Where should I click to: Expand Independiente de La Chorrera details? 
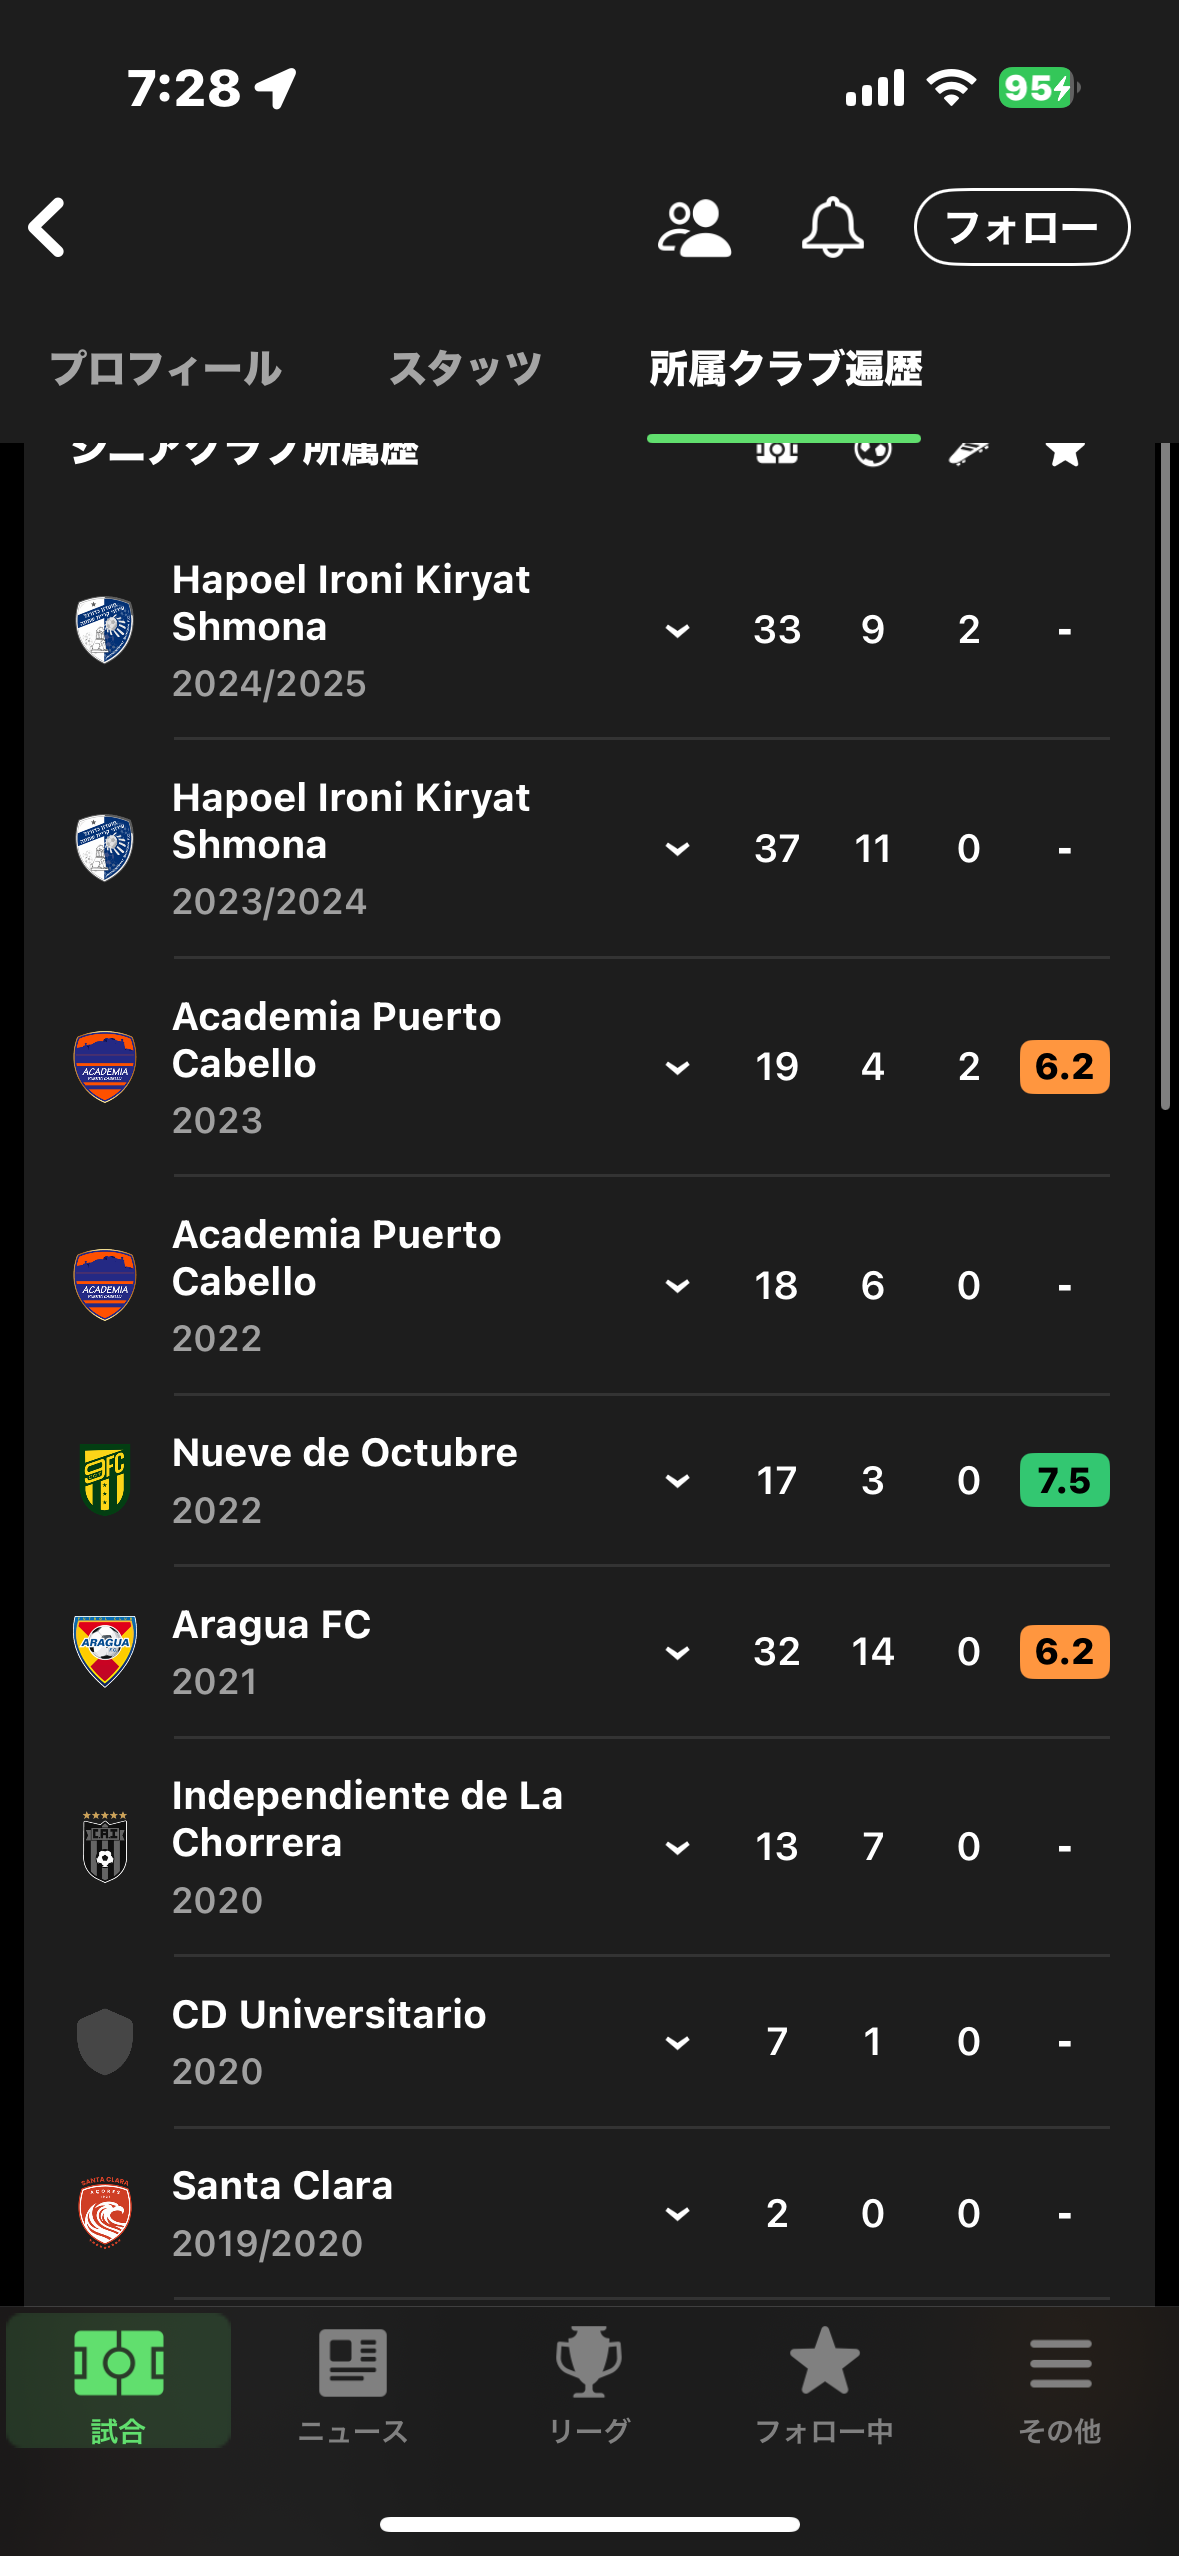click(677, 1847)
